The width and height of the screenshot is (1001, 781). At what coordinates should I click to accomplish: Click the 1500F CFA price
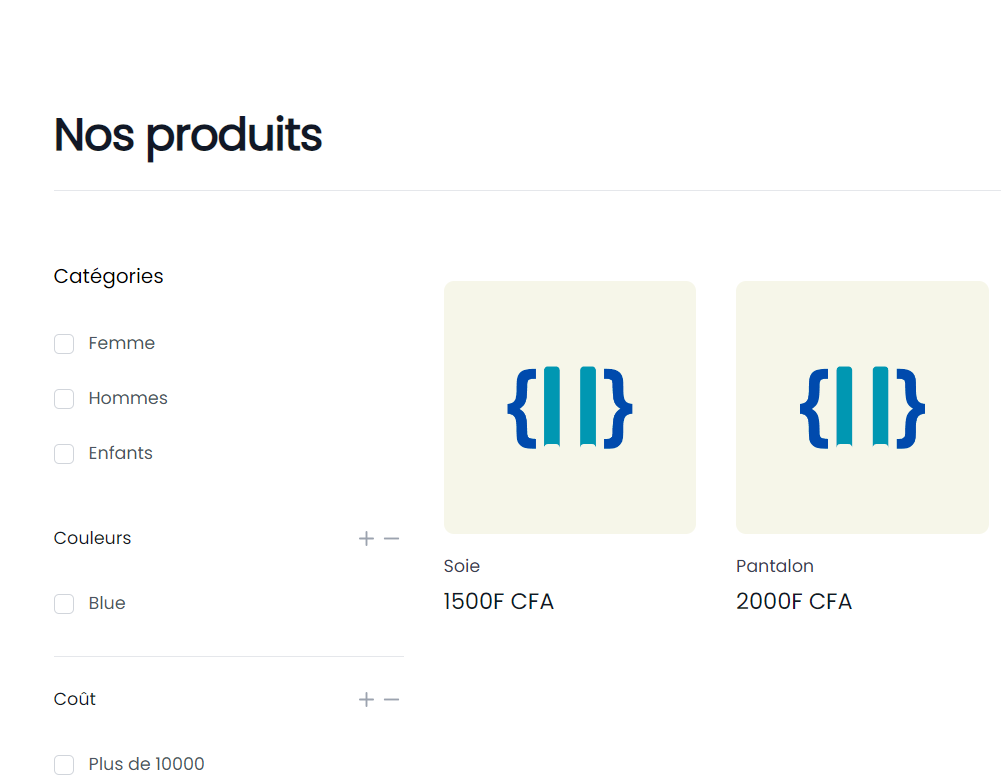[x=498, y=602]
